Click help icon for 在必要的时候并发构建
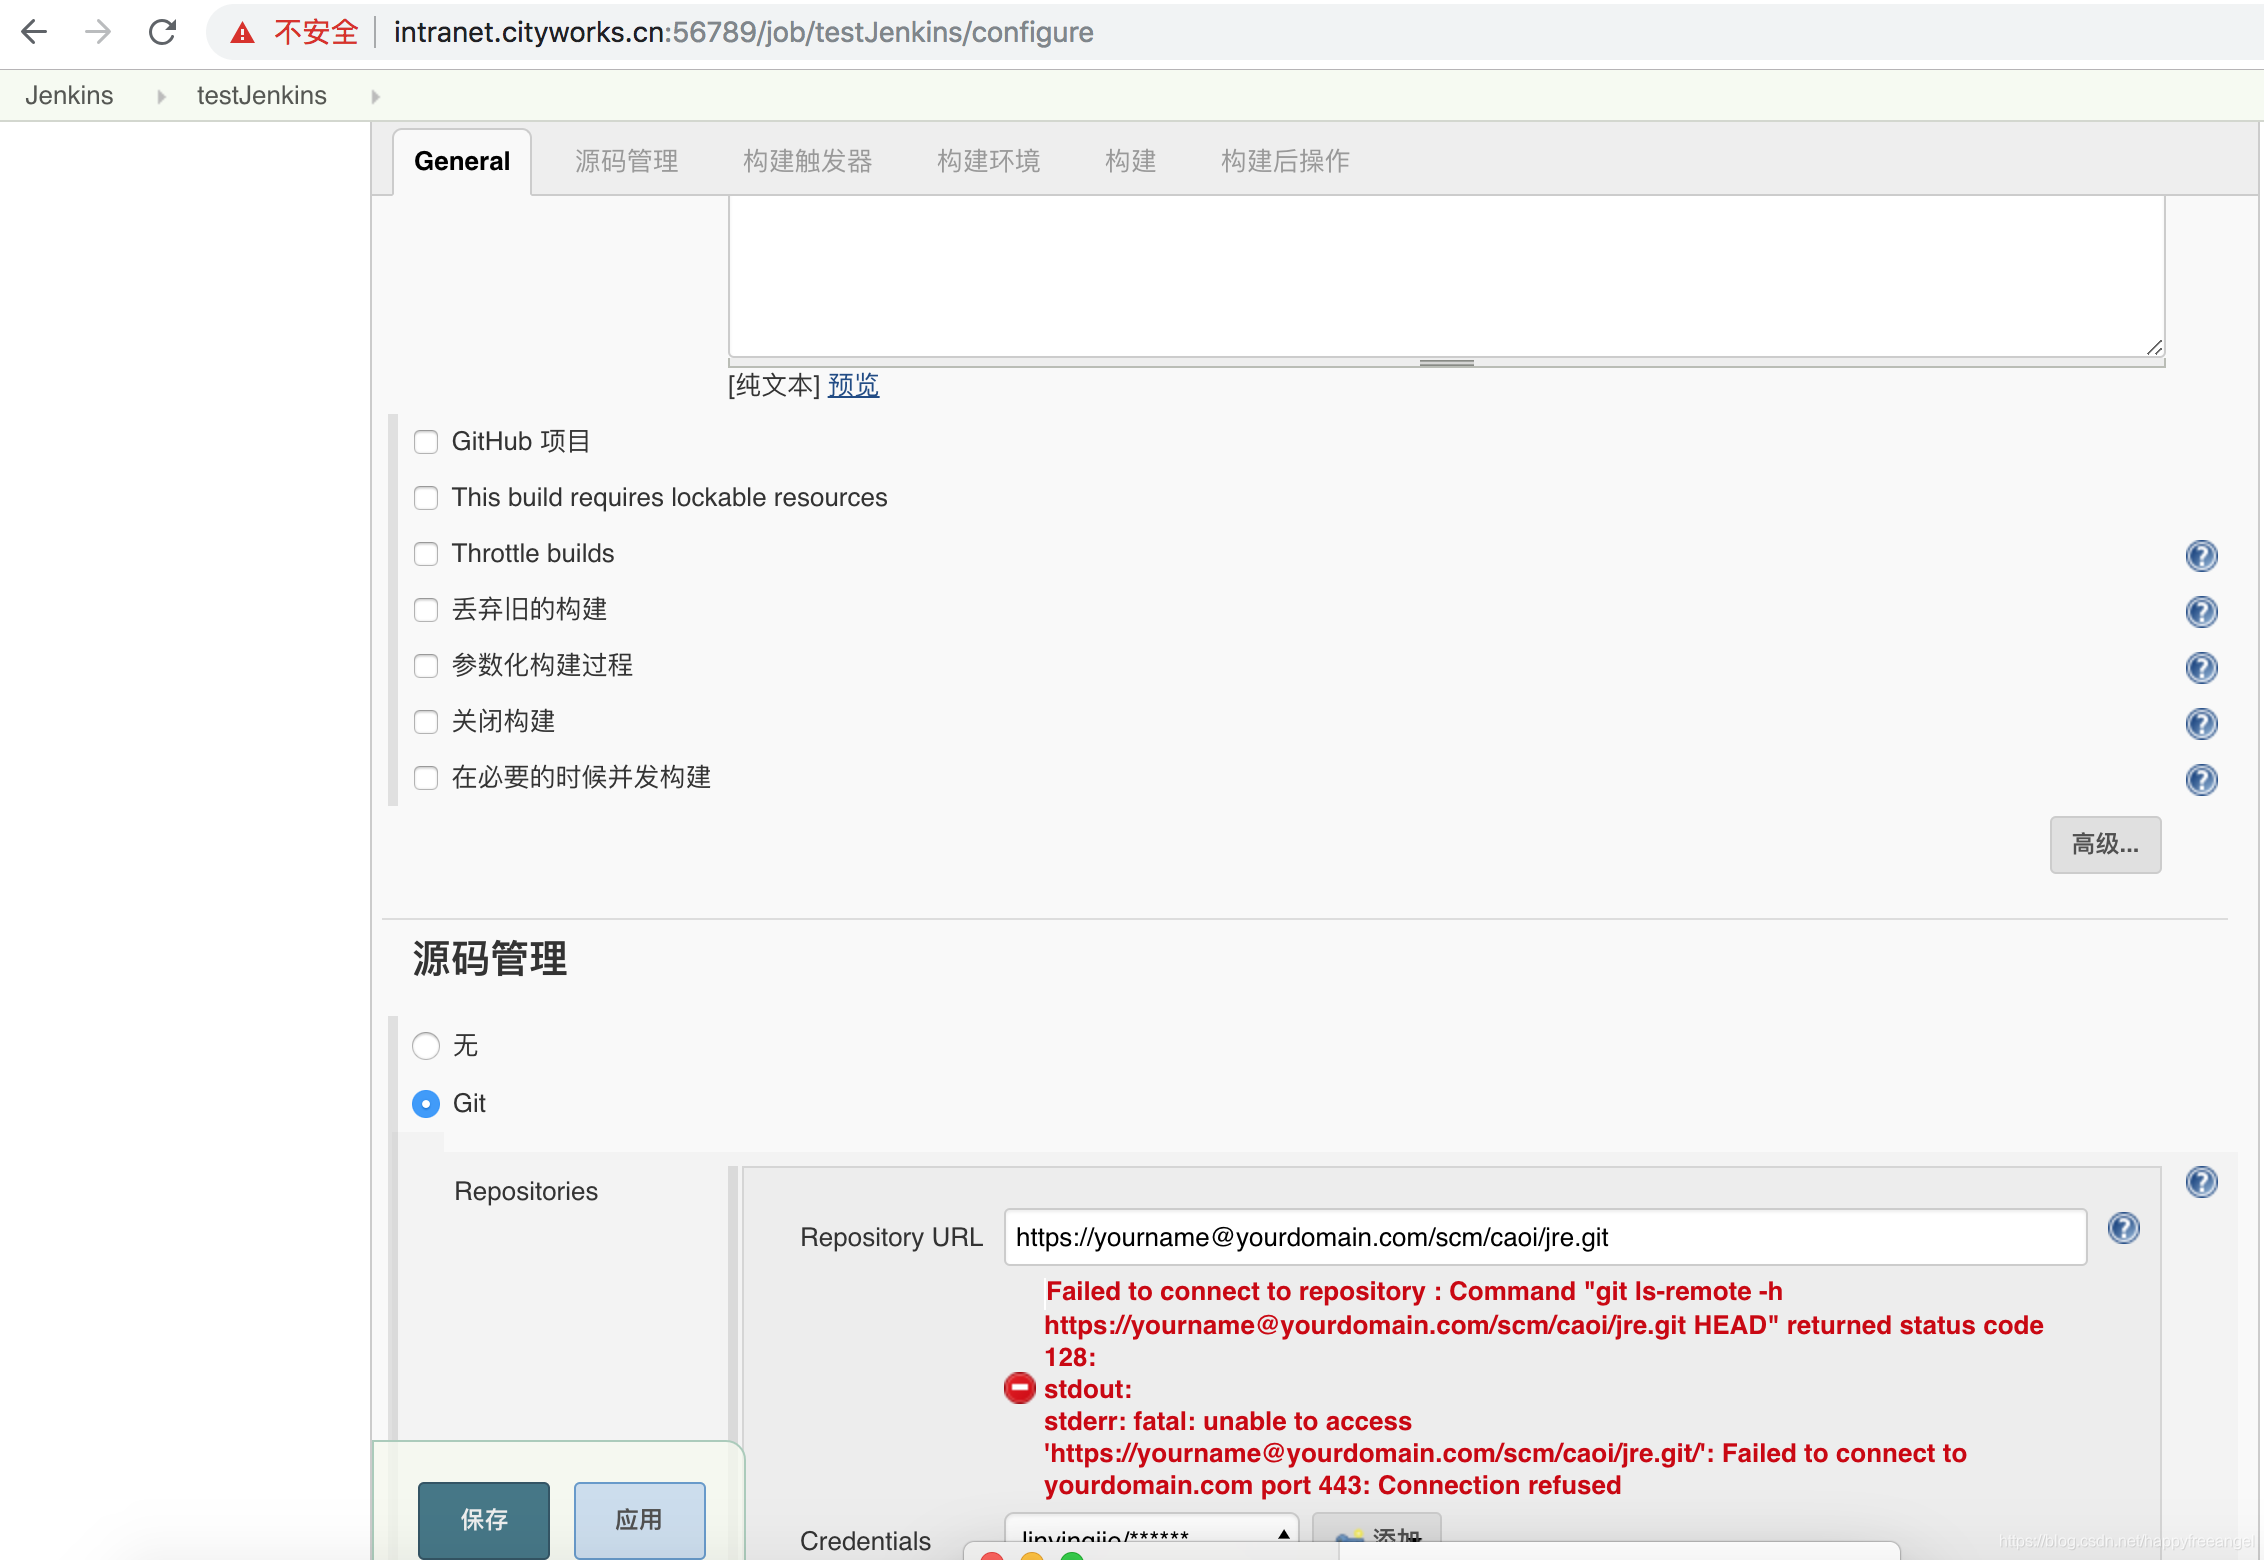The width and height of the screenshot is (2264, 1560). [x=2201, y=780]
